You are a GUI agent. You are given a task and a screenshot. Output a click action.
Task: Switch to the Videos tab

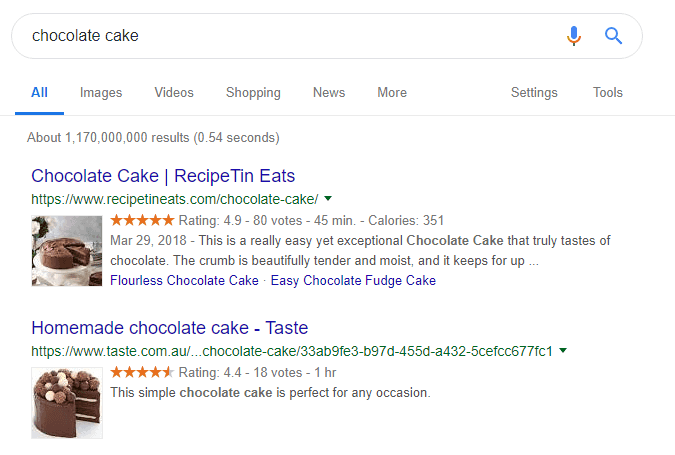pos(174,93)
